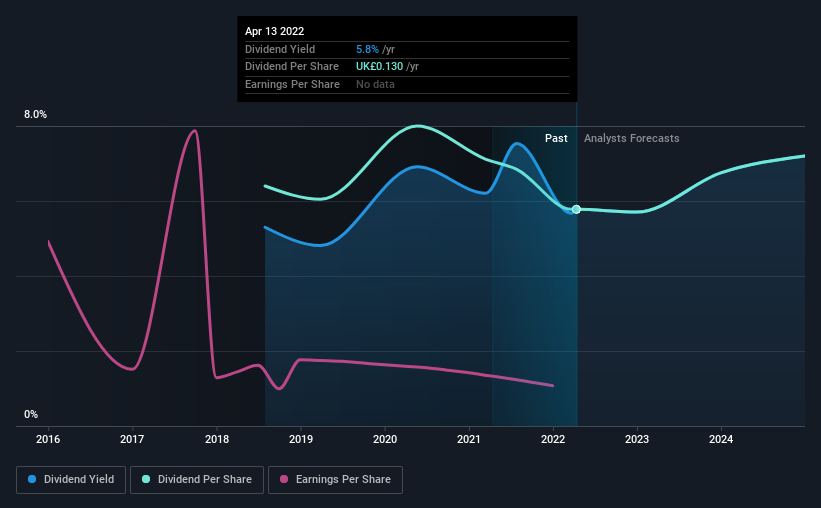The image size is (821, 508).
Task: Click the 2023 x-axis label
Action: tap(637, 439)
